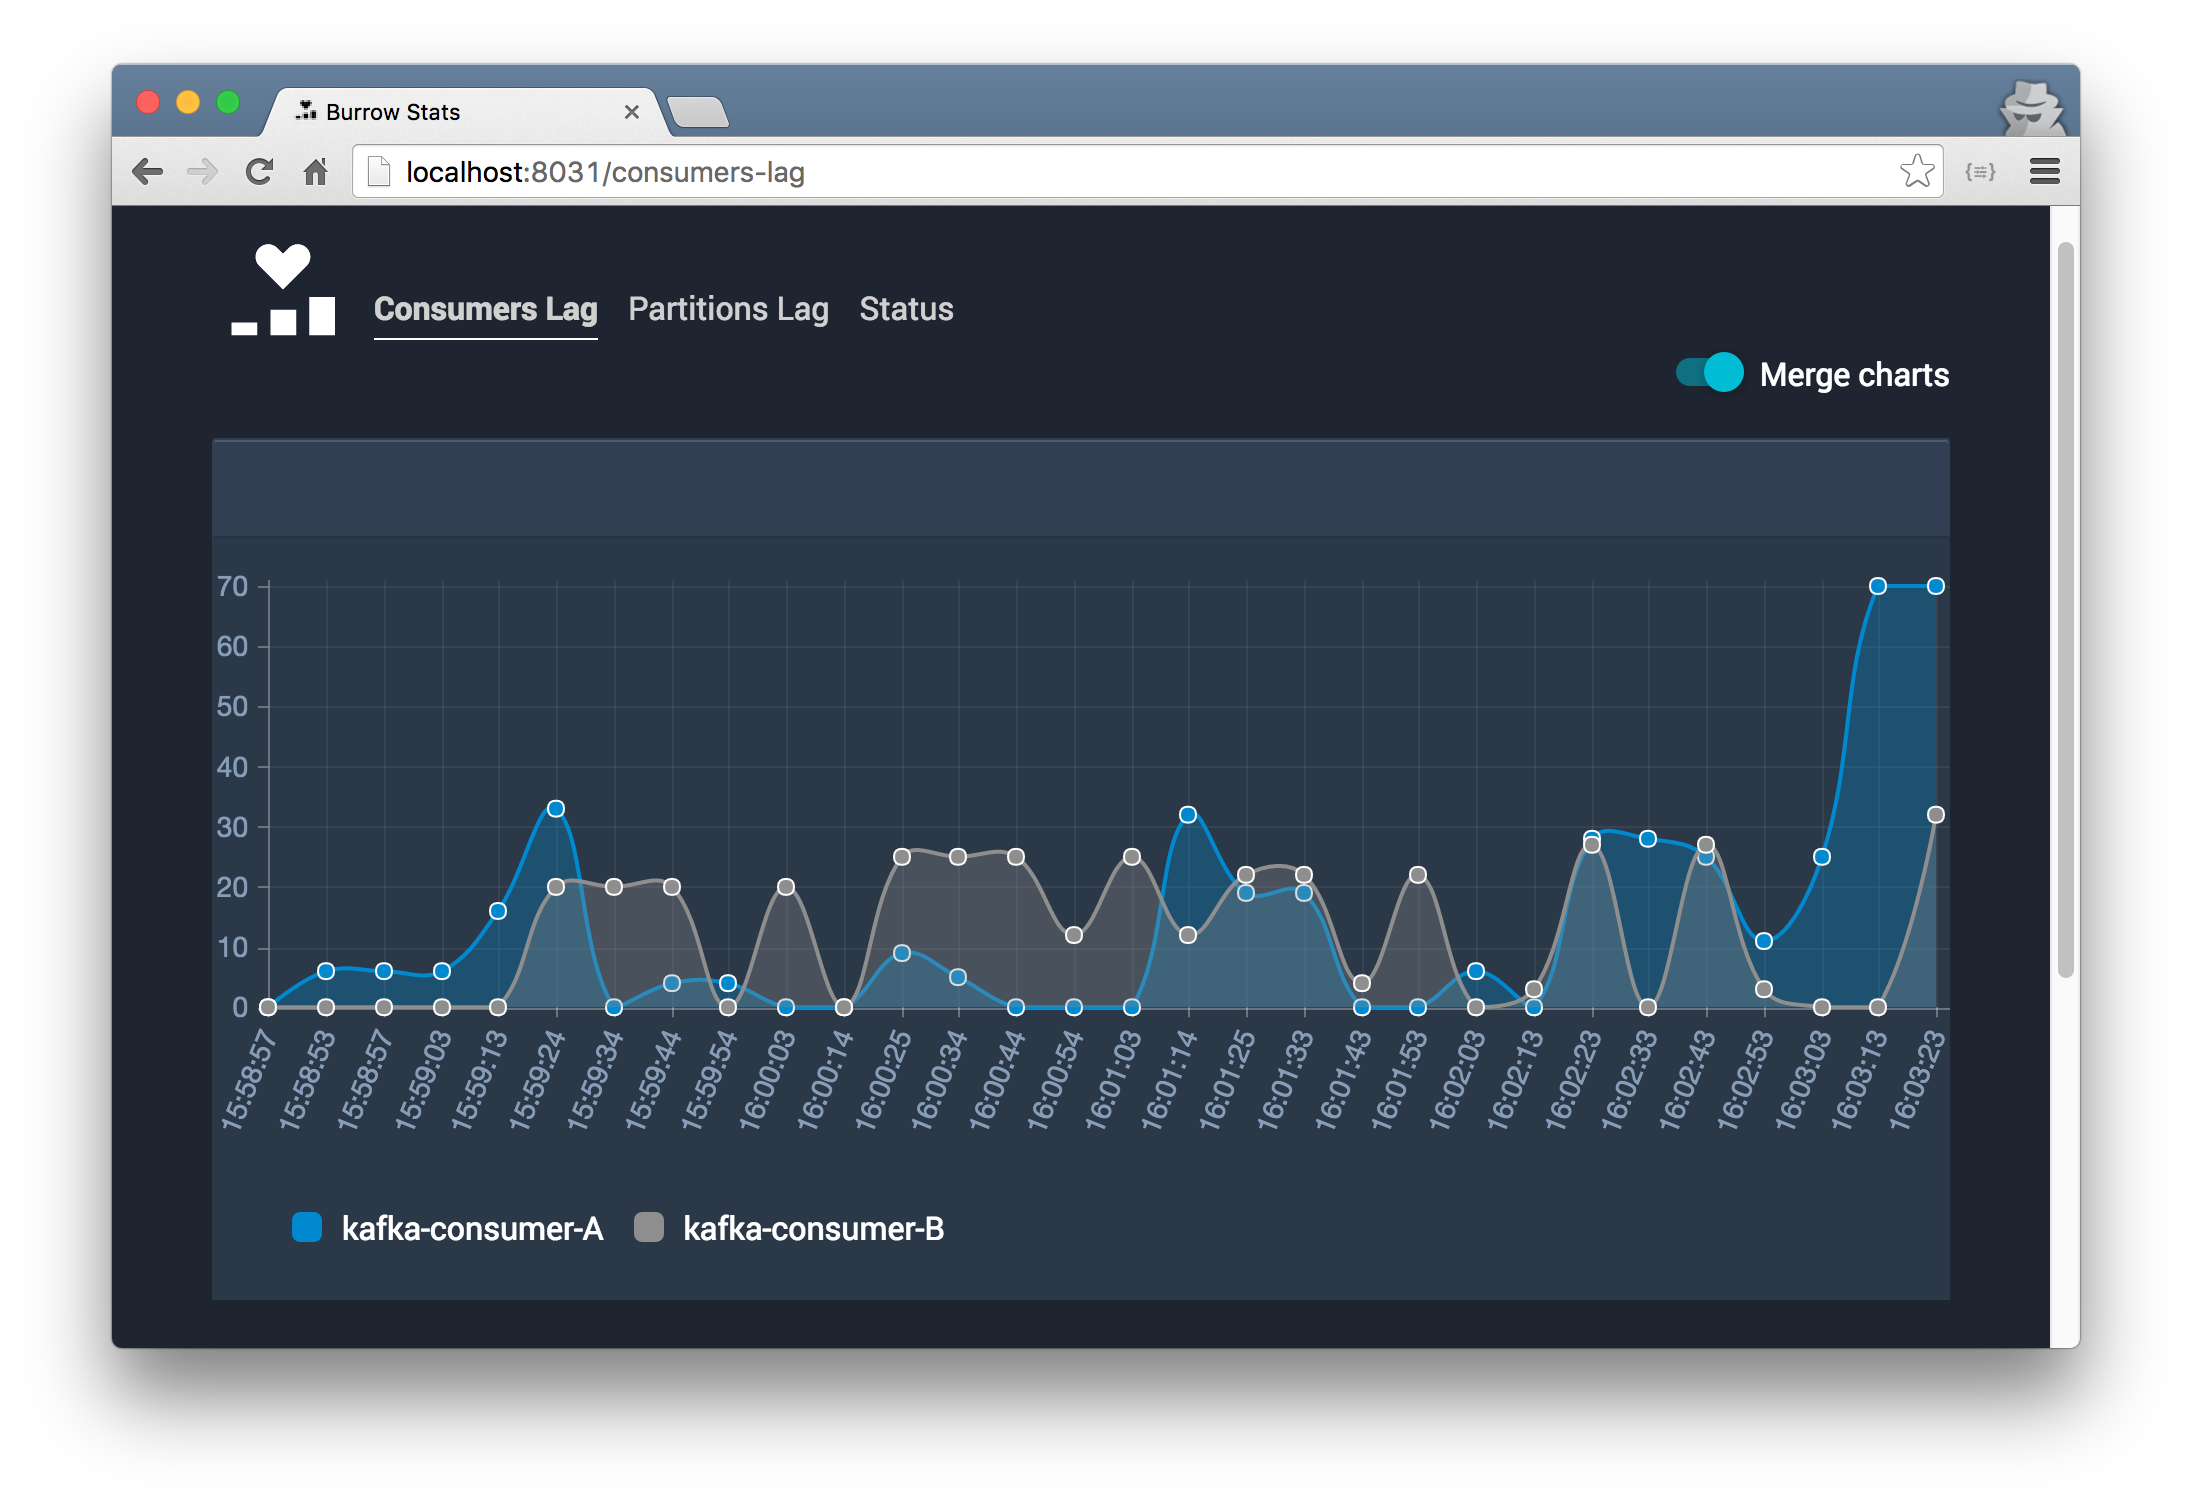Screen dimensions: 2192x1508
Task: Close the Burrow Stats browser tab
Action: [631, 112]
